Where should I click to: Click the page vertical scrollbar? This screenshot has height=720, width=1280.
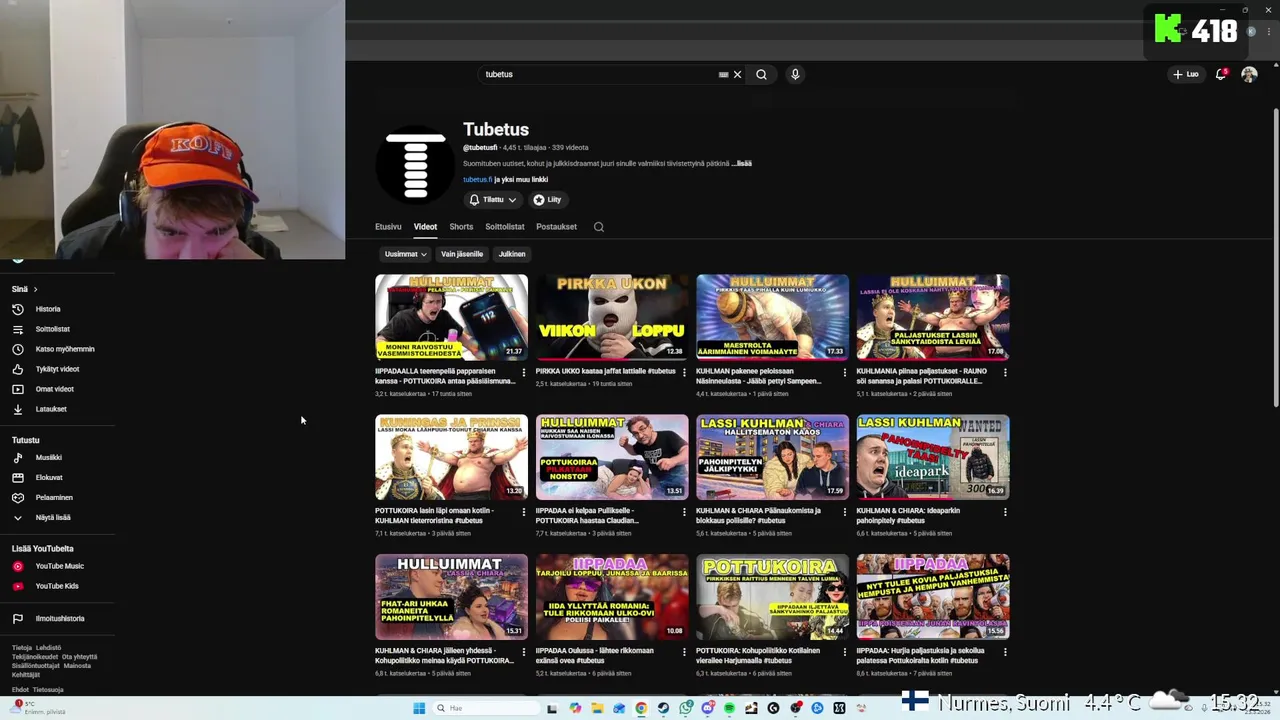(1275, 255)
